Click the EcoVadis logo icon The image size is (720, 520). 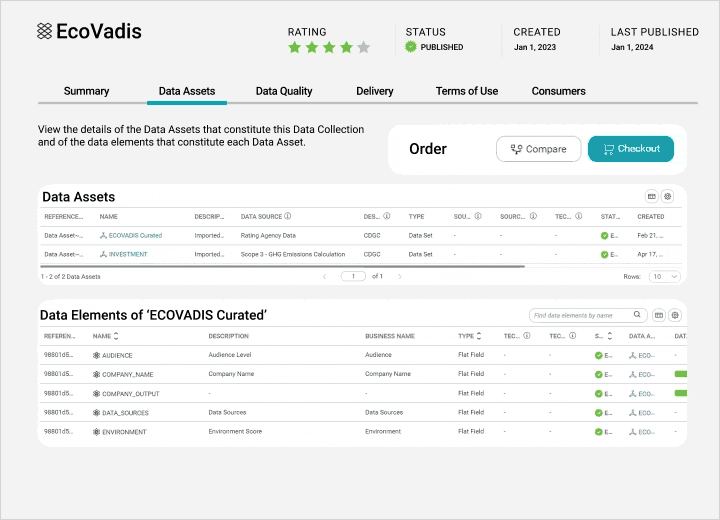pyautogui.click(x=45, y=31)
